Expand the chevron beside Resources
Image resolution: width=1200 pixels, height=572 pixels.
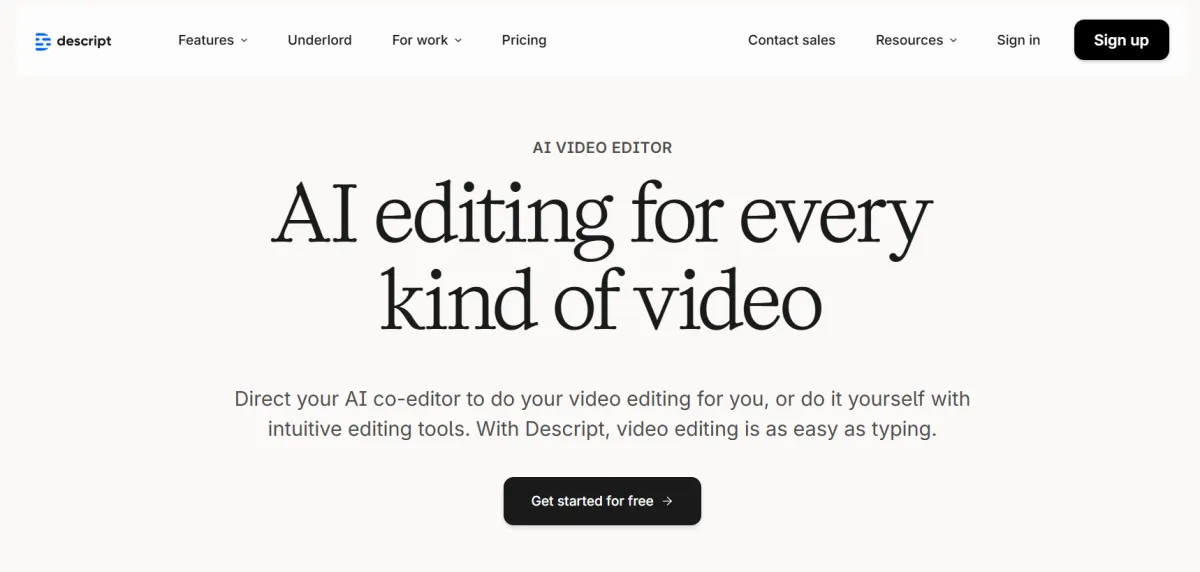[x=953, y=41]
